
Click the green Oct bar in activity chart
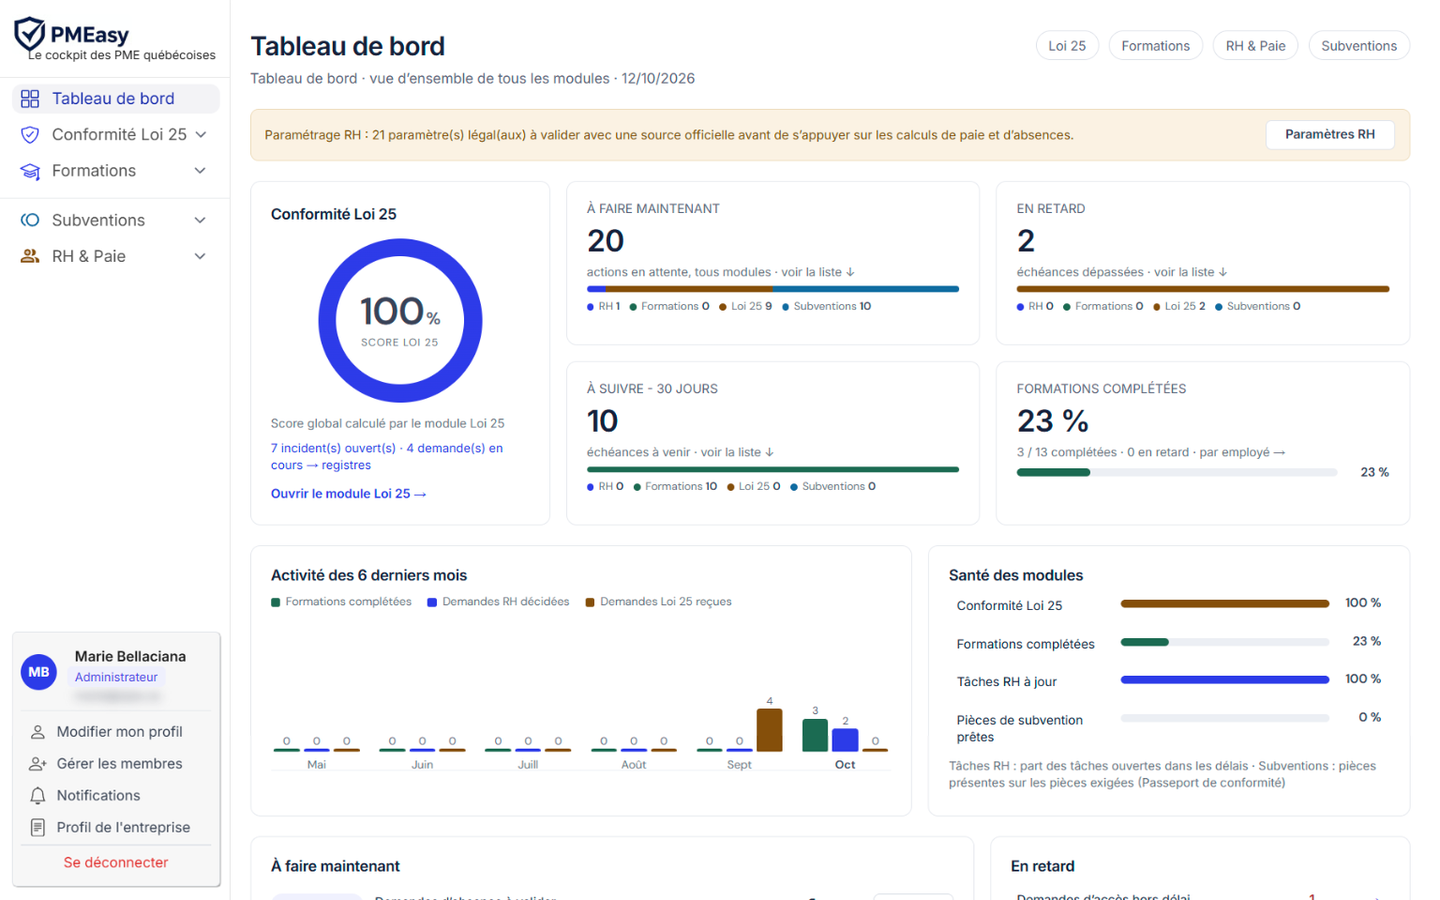[x=815, y=735]
